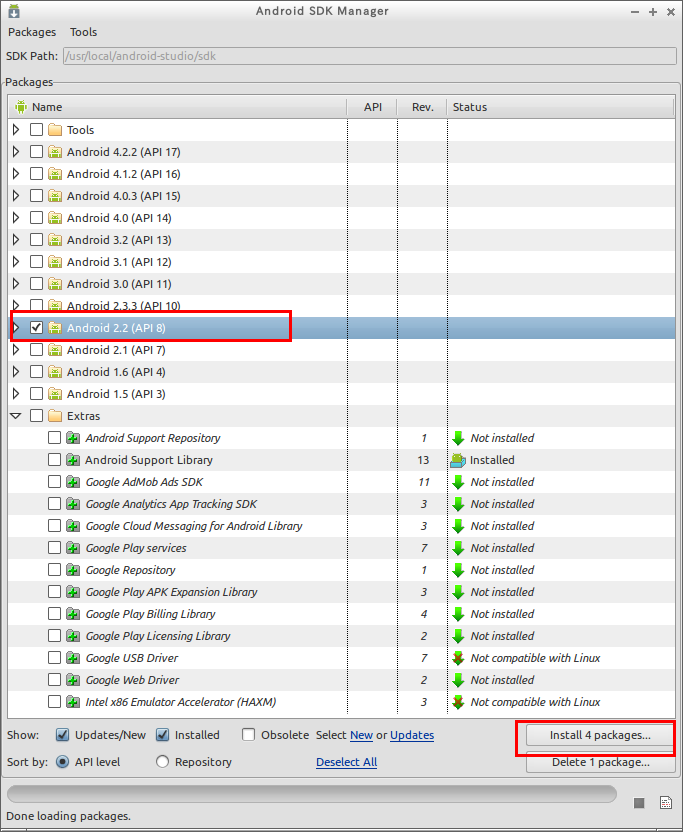Expand the Android 3.1 (API 12) node
Viewport: 683px width, 832px height.
tap(16, 262)
